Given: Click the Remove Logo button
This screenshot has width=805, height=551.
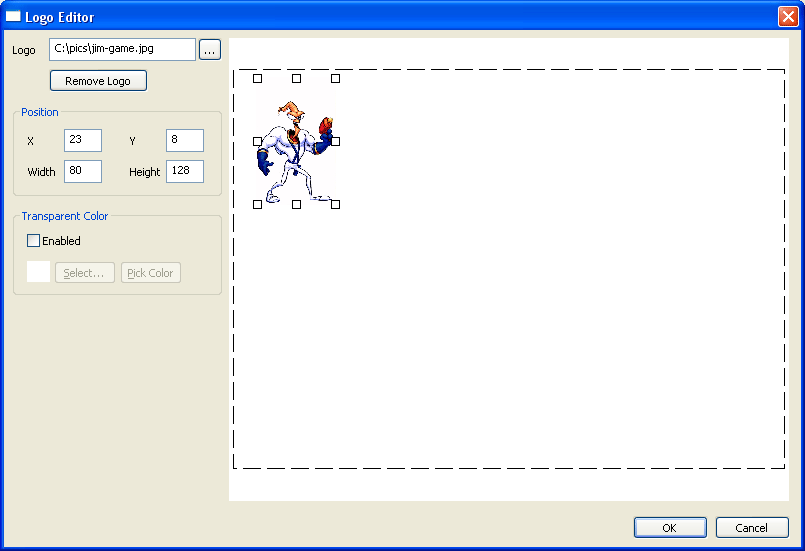Looking at the screenshot, I should coord(98,81).
